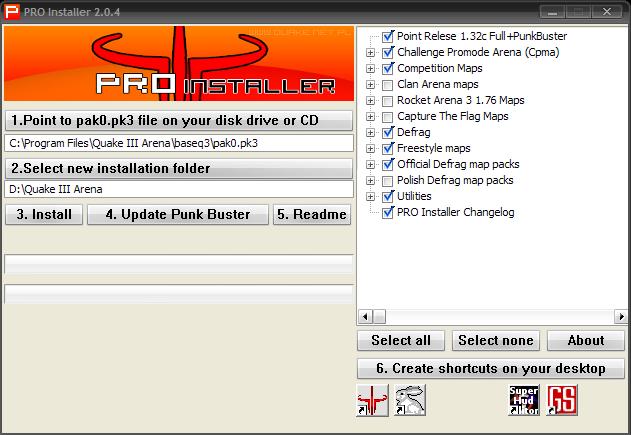This screenshot has width=631, height=435.
Task: Click the Quake III shortcut icon
Action: tap(372, 400)
